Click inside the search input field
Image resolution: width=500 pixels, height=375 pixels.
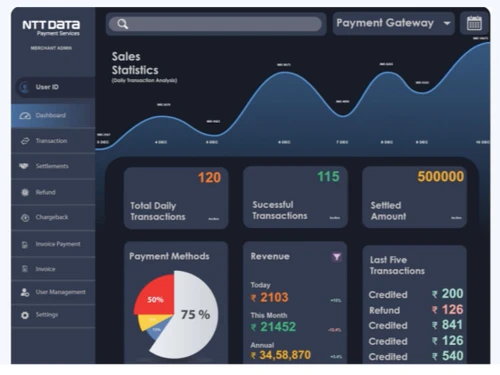click(215, 24)
